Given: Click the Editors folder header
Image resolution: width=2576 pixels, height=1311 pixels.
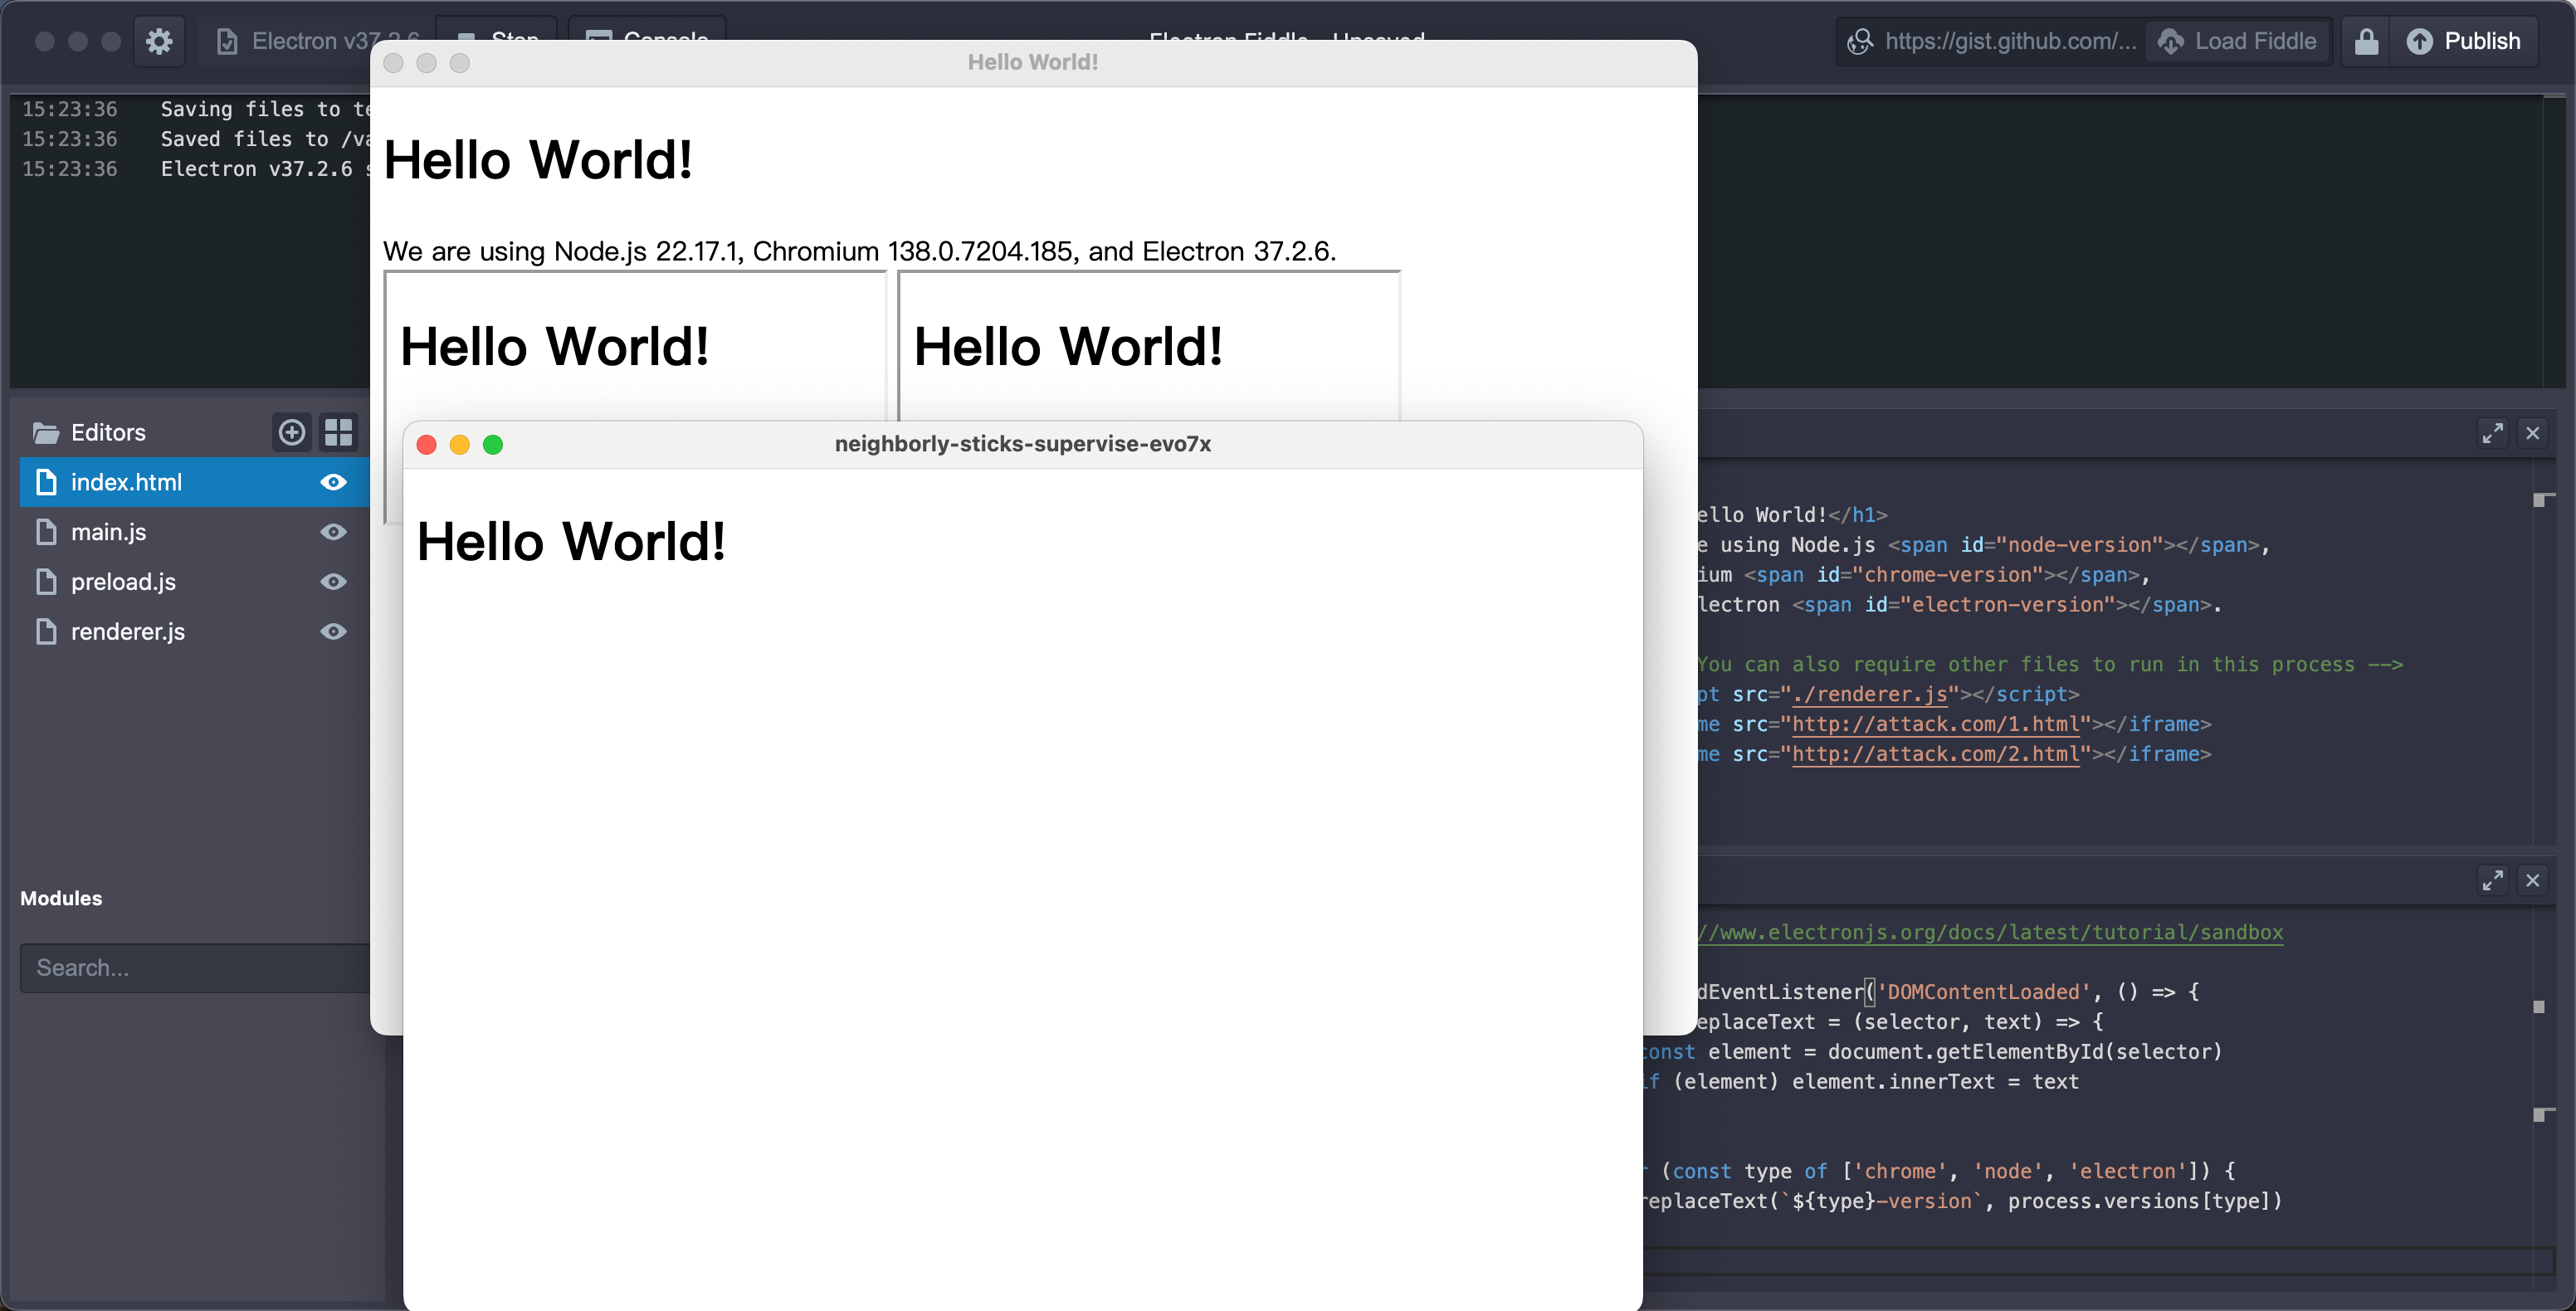Looking at the screenshot, I should (x=89, y=432).
